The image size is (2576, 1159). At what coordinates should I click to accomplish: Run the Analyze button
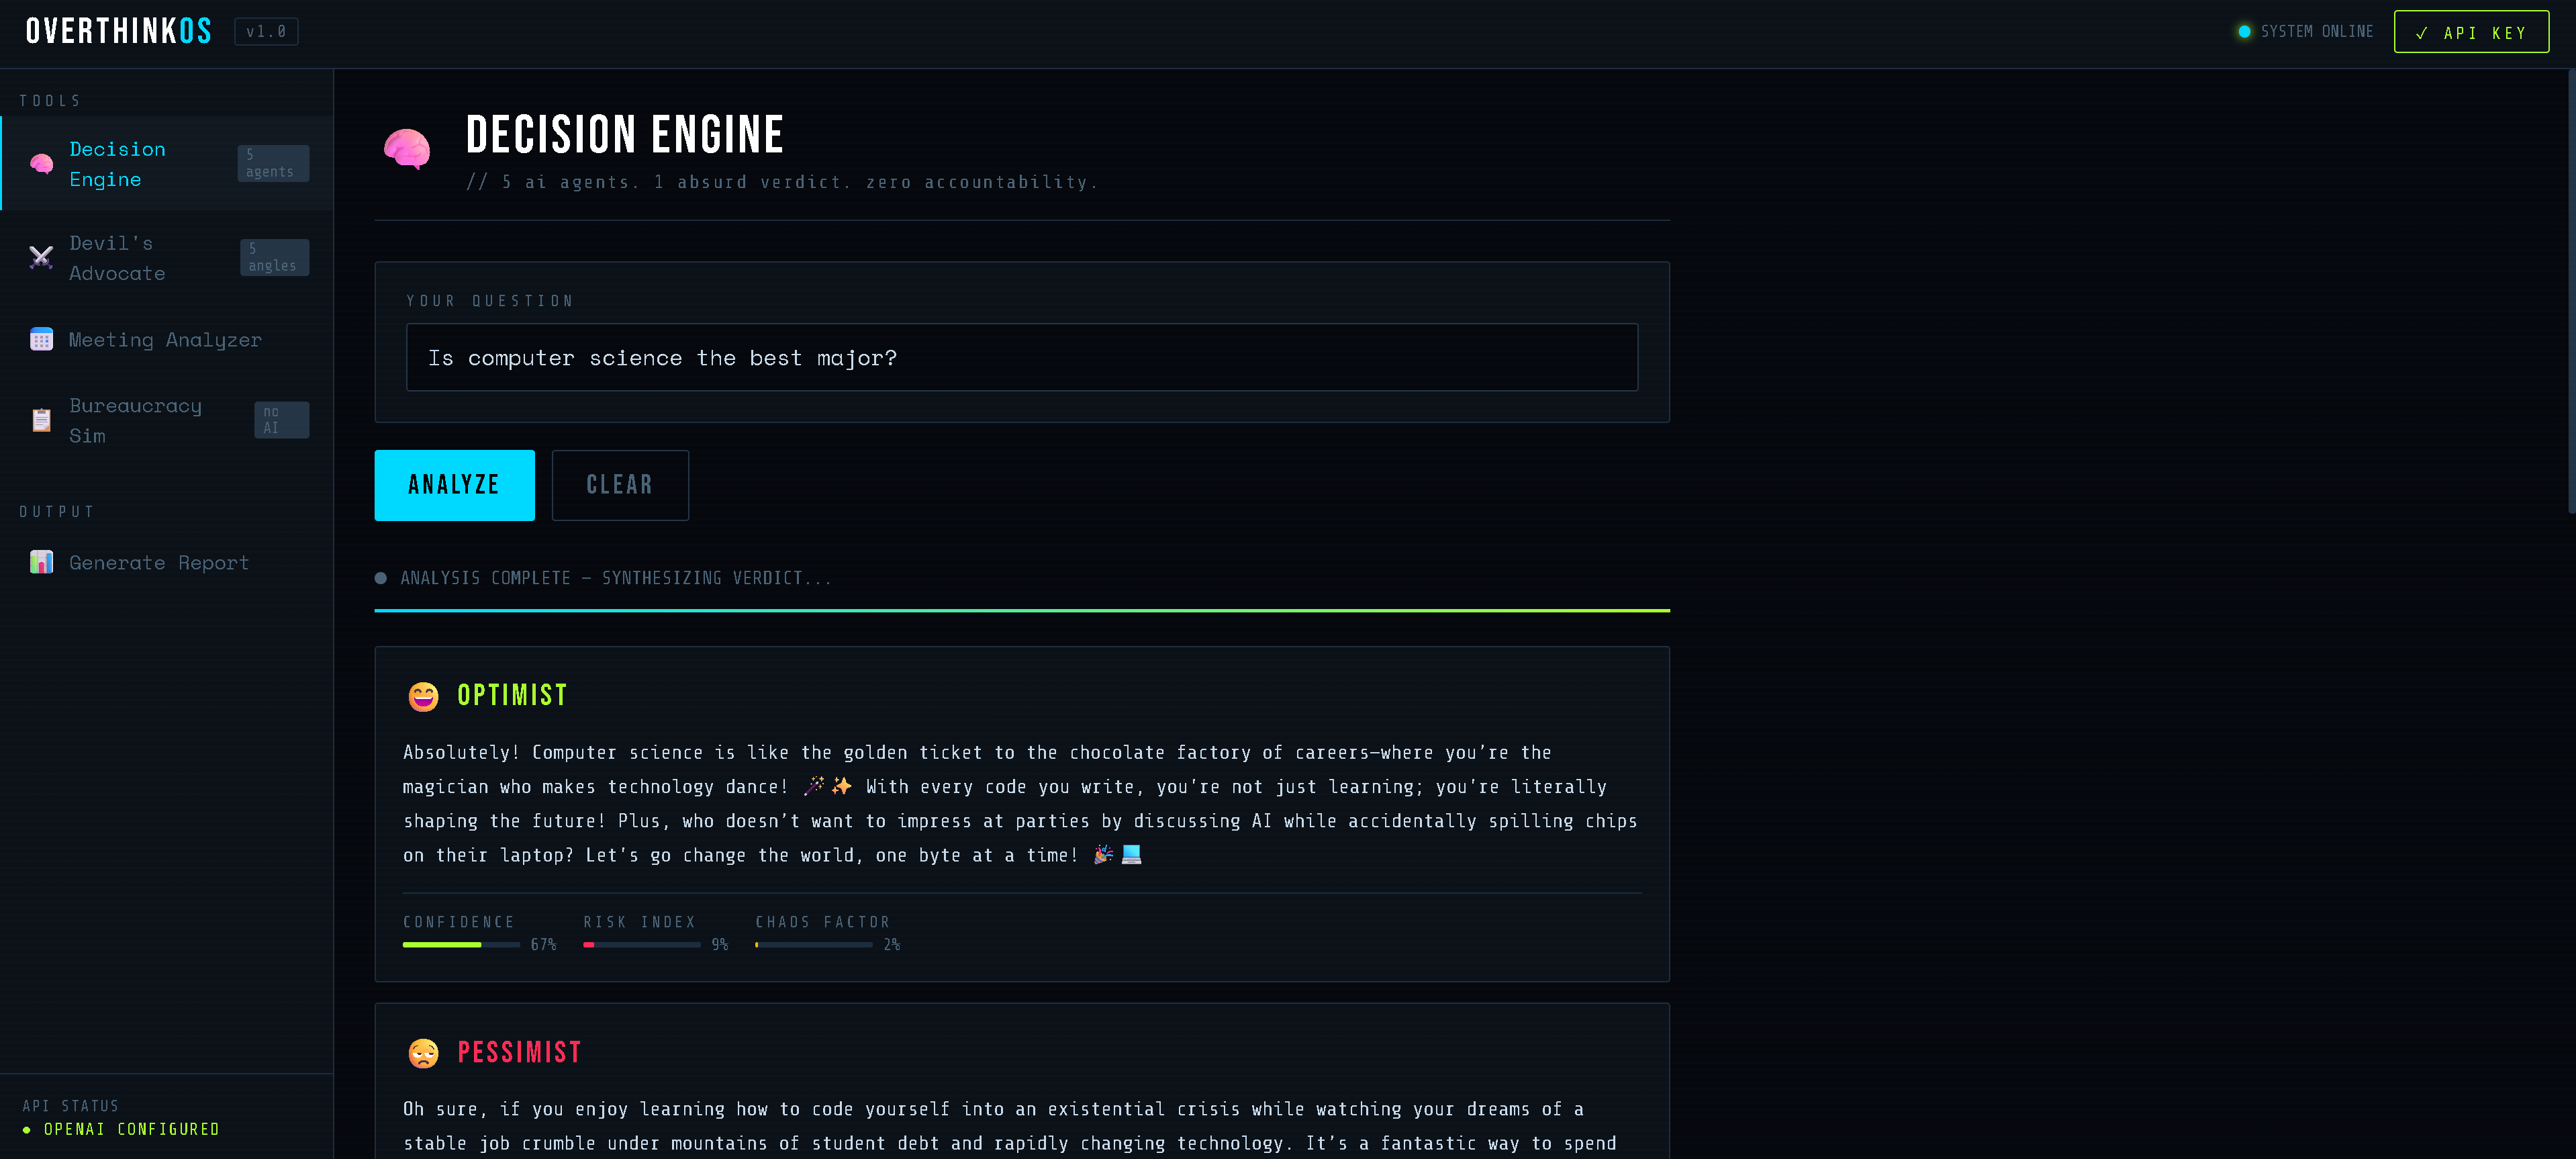[454, 485]
